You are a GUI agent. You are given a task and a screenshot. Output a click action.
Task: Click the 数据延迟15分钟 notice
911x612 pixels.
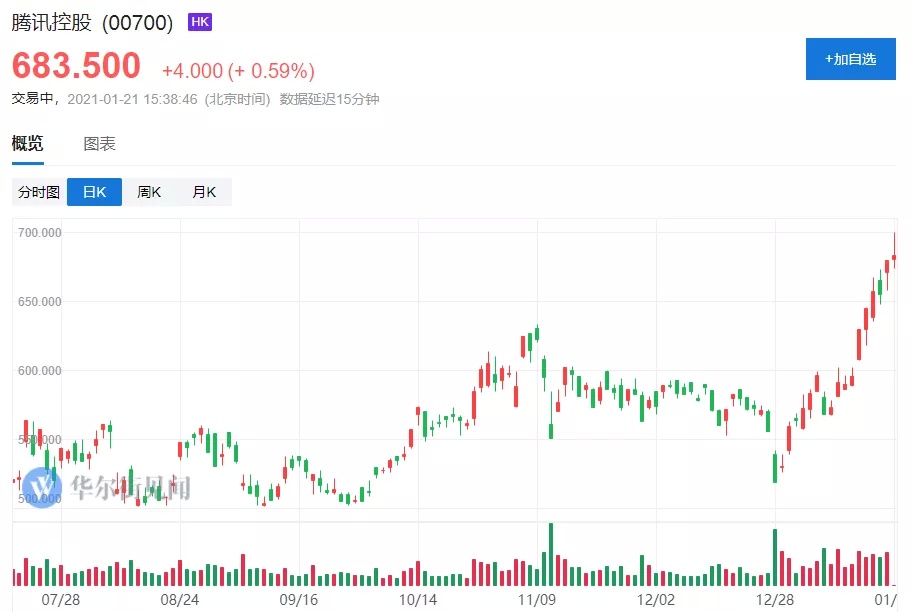(x=329, y=99)
